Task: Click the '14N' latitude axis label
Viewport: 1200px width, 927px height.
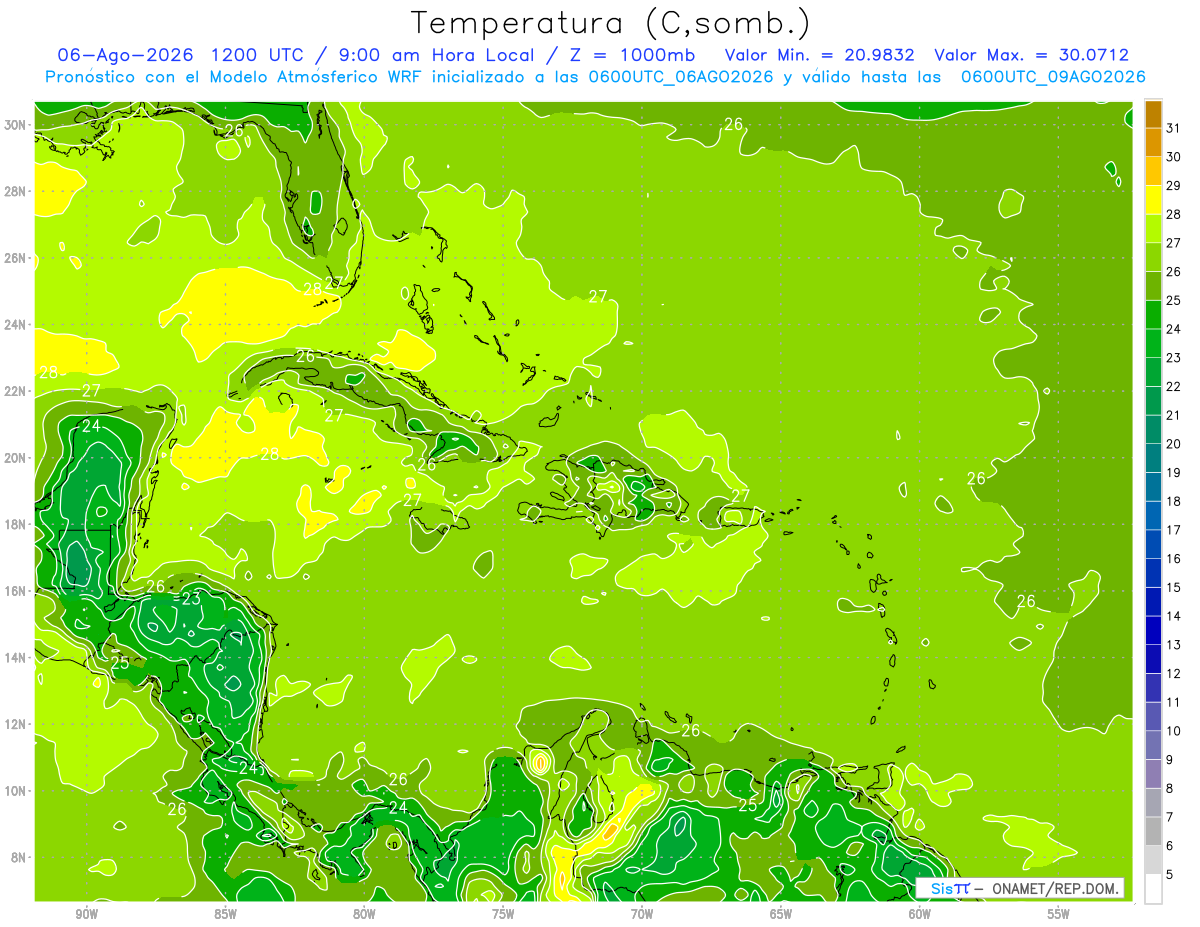Action: coord(15,658)
